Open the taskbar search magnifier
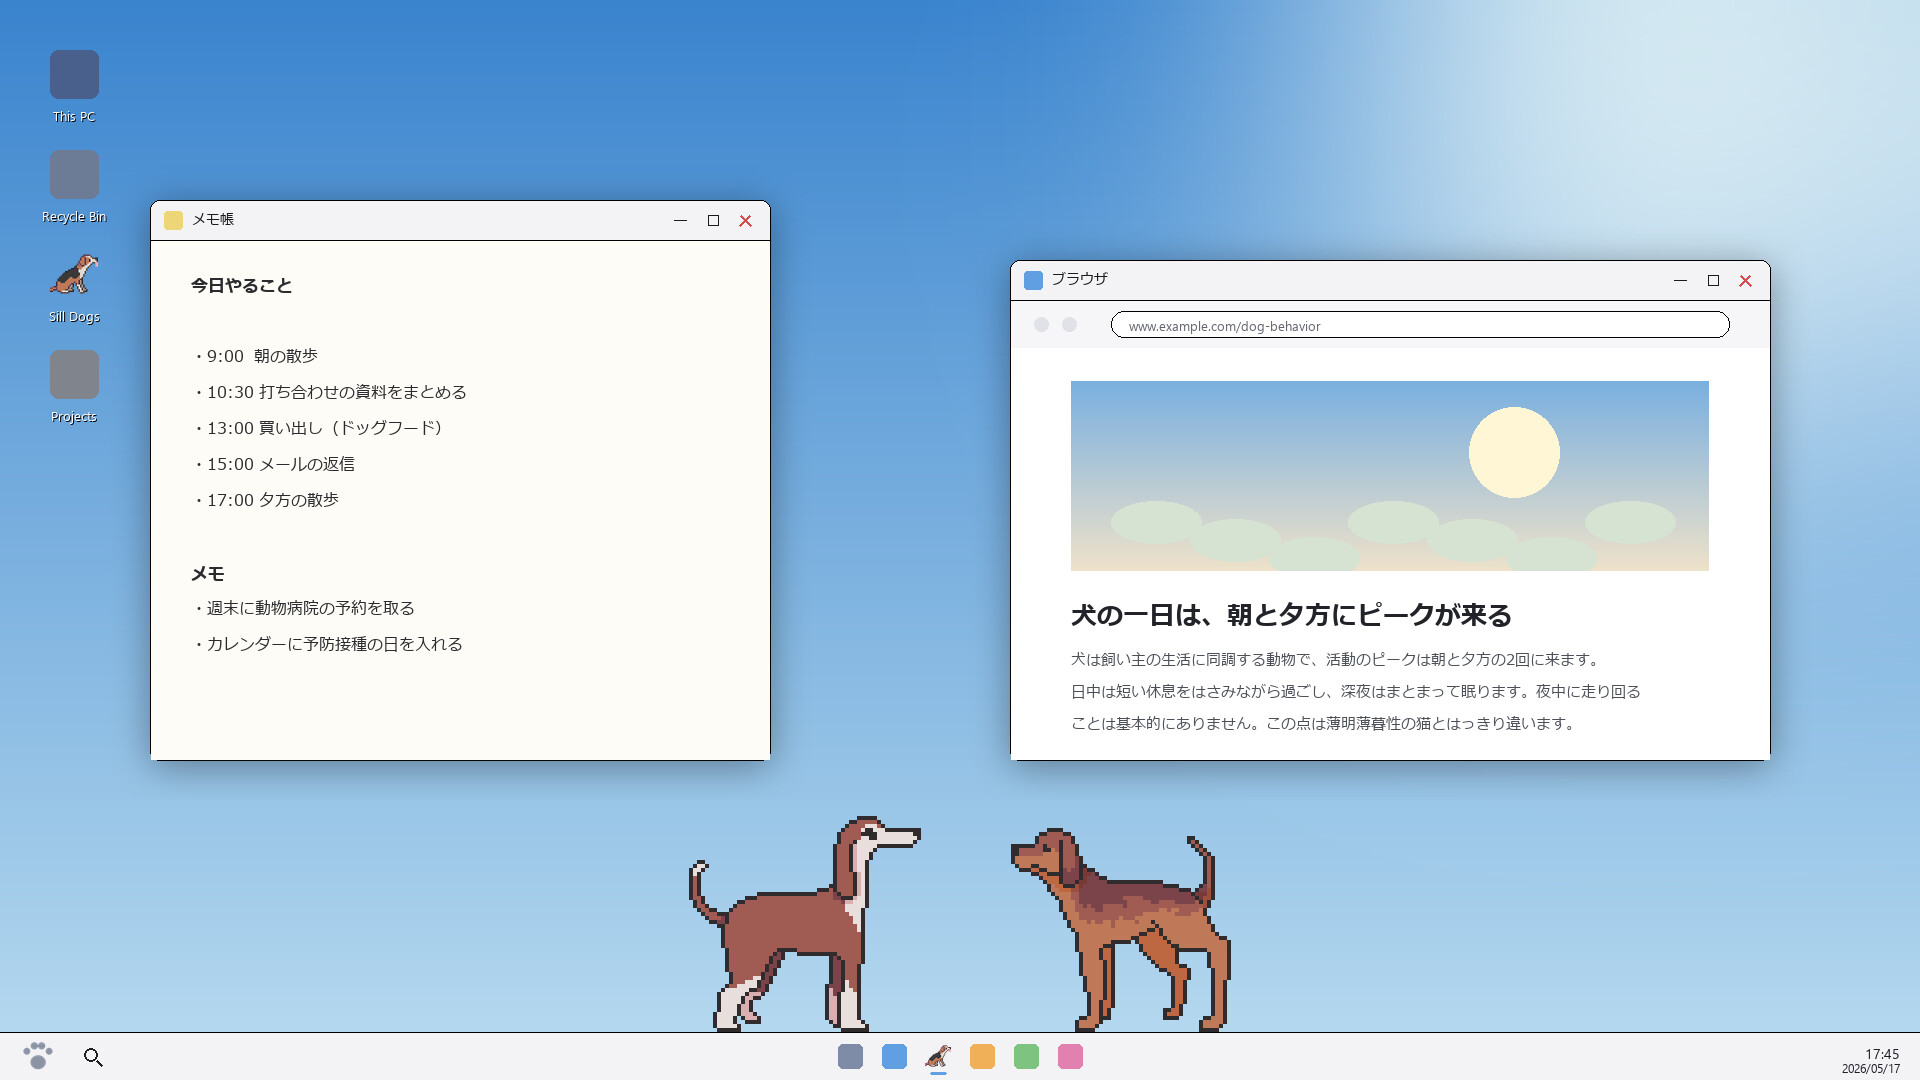The width and height of the screenshot is (1920, 1080). pyautogui.click(x=93, y=1057)
